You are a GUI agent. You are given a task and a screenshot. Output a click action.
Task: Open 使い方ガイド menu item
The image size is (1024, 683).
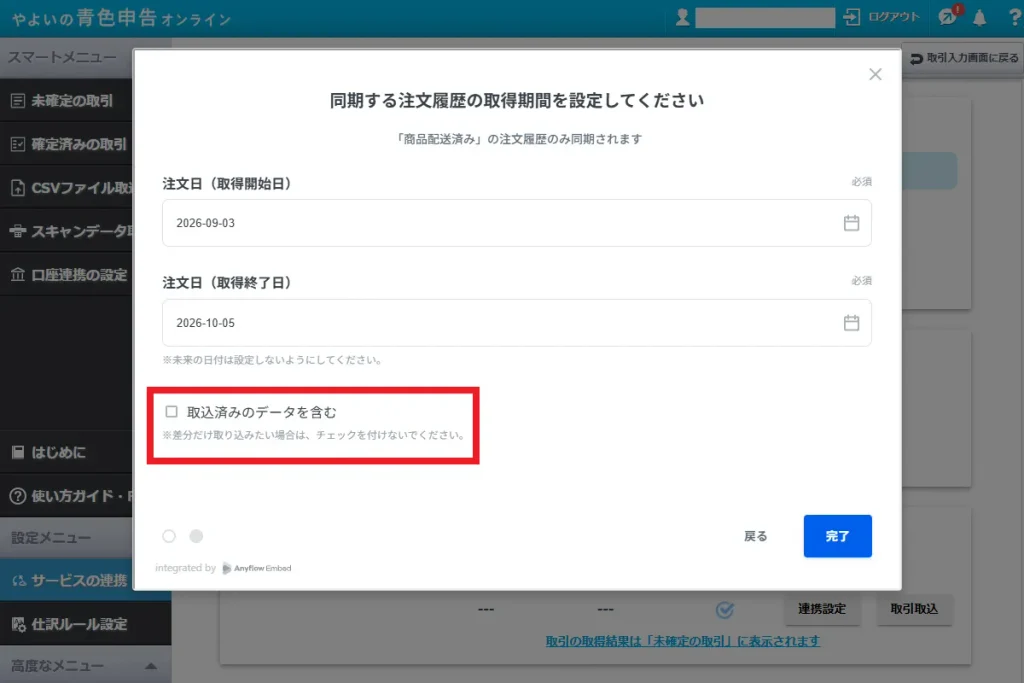point(66,496)
